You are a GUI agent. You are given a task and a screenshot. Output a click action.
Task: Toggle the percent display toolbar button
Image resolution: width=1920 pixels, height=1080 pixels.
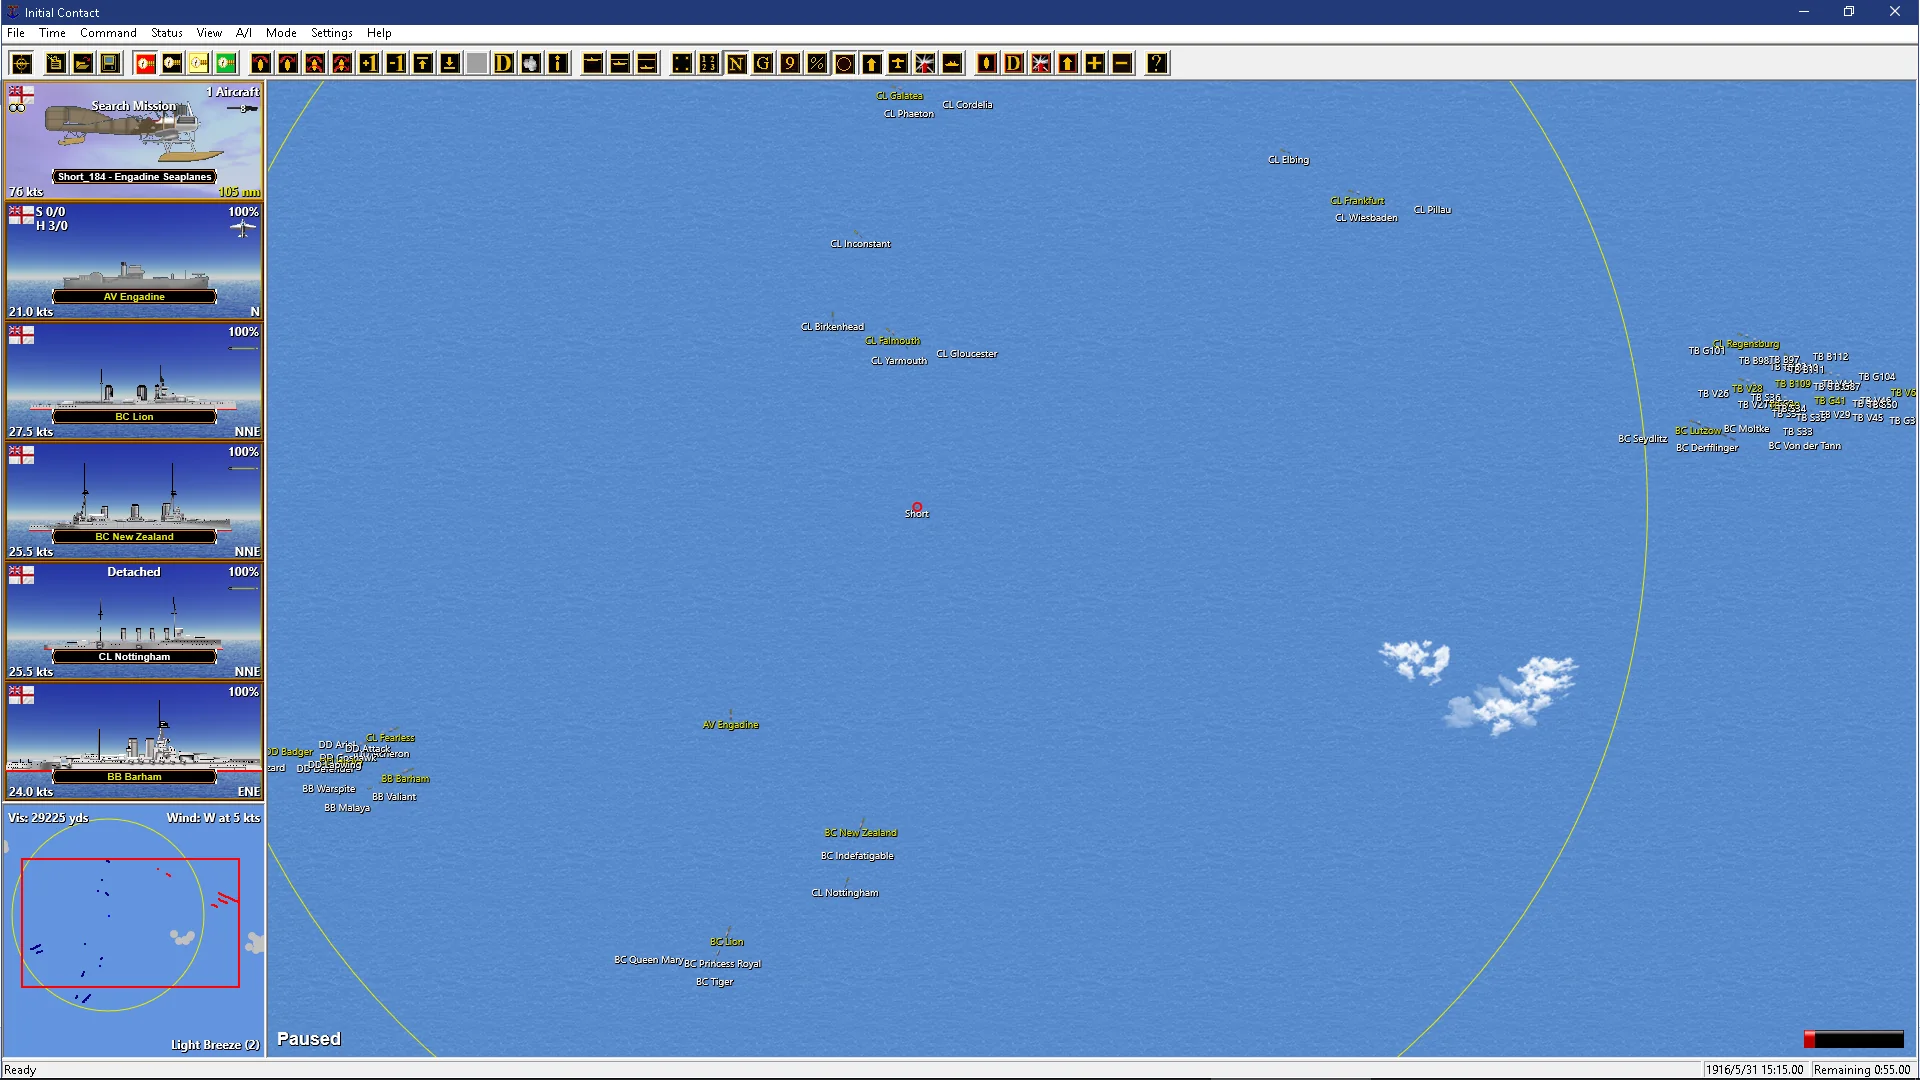coord(817,64)
